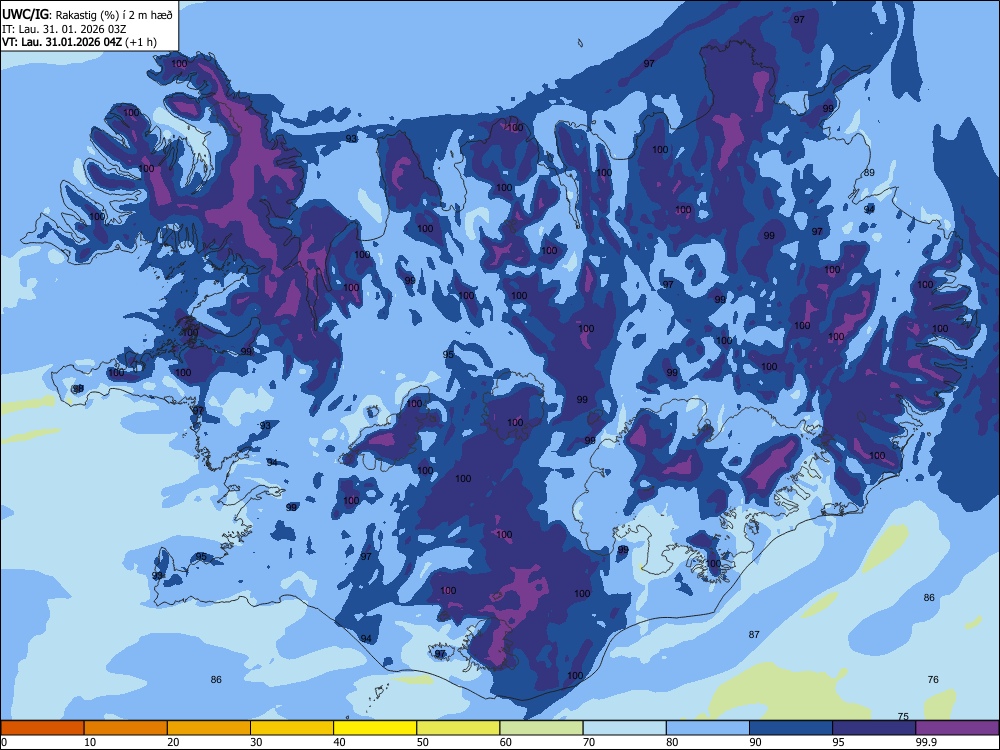Click the purple above-99.9 legend swatch
This screenshot has width=1000, height=750.
click(x=957, y=728)
